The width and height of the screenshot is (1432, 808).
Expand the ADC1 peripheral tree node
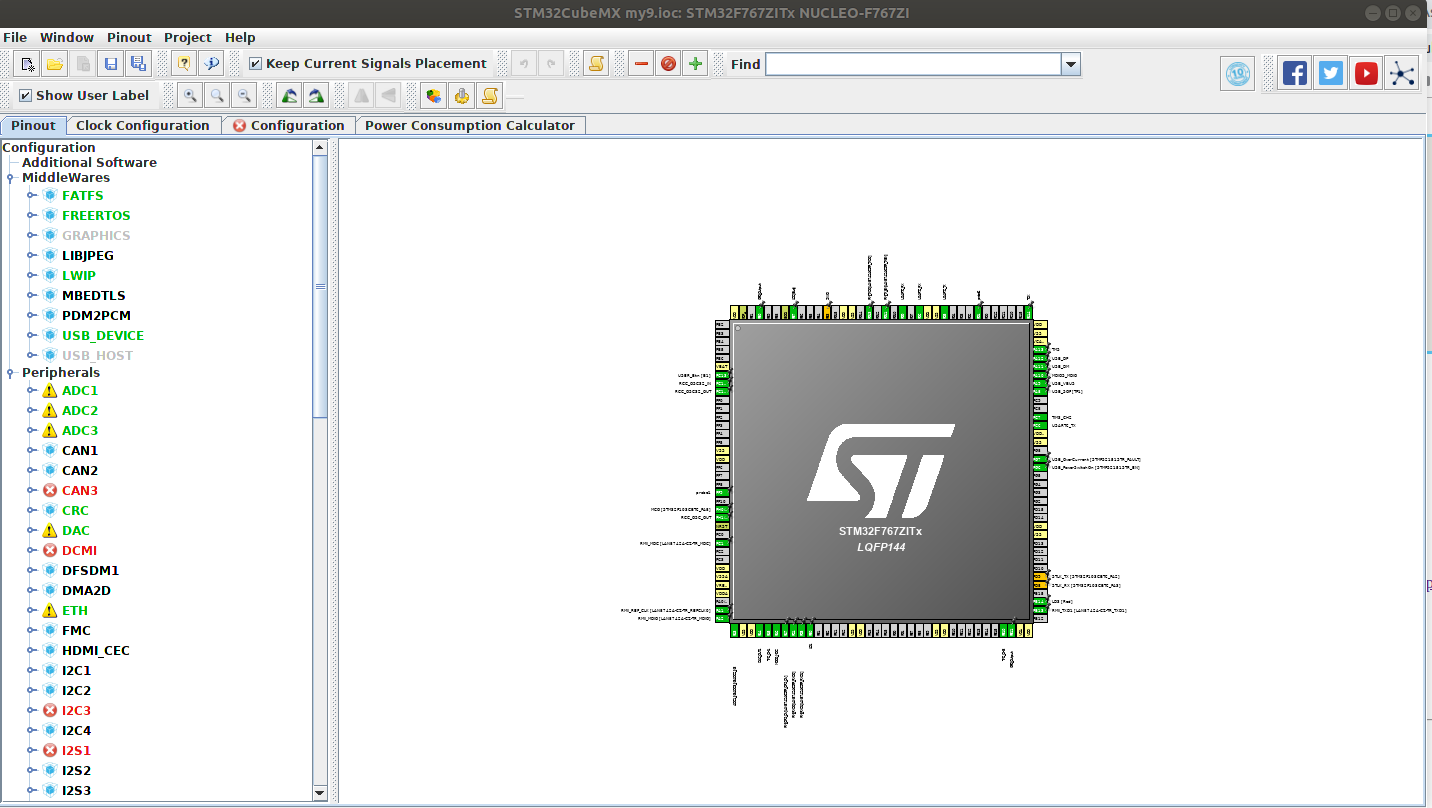coord(32,390)
